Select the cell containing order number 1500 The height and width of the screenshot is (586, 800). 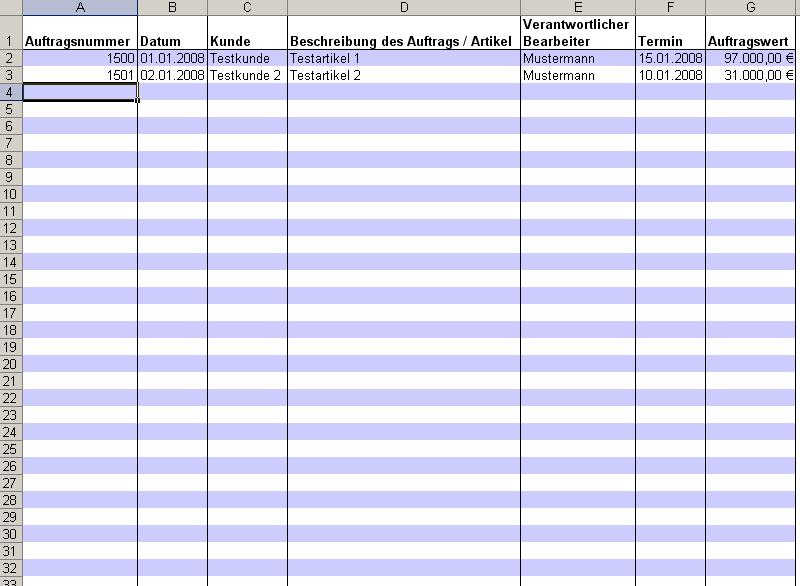click(79, 58)
